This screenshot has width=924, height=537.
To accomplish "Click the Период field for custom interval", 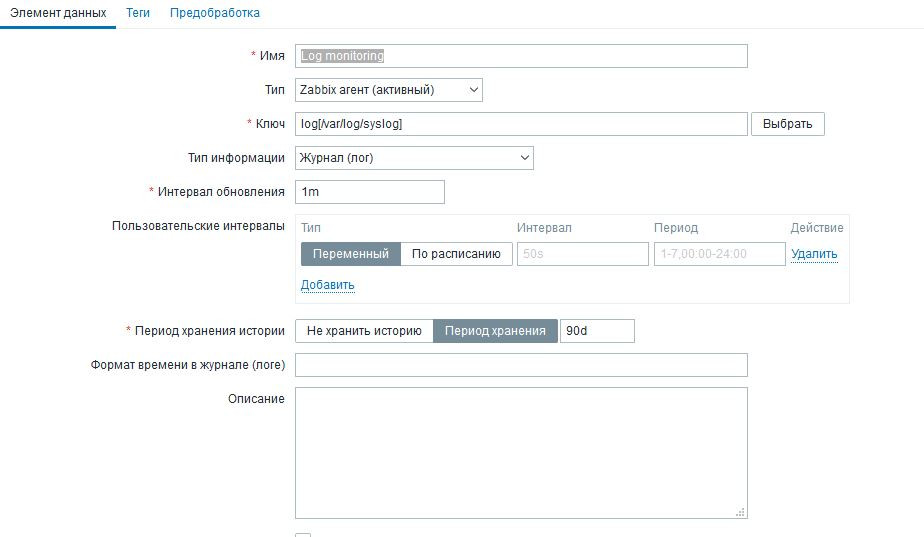I will click(x=719, y=254).
